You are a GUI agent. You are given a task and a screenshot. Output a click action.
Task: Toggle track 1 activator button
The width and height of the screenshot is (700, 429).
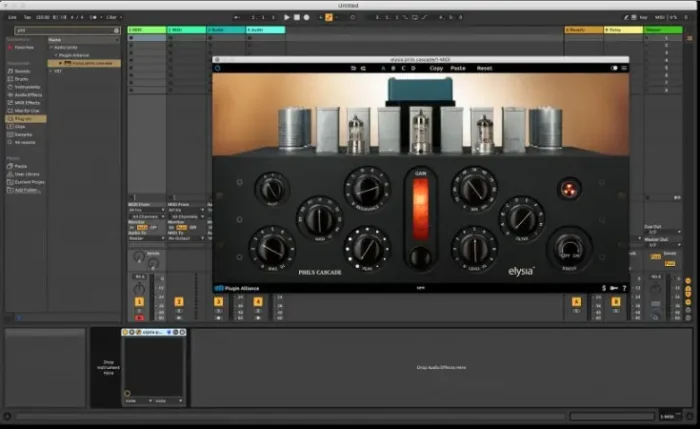[139, 301]
